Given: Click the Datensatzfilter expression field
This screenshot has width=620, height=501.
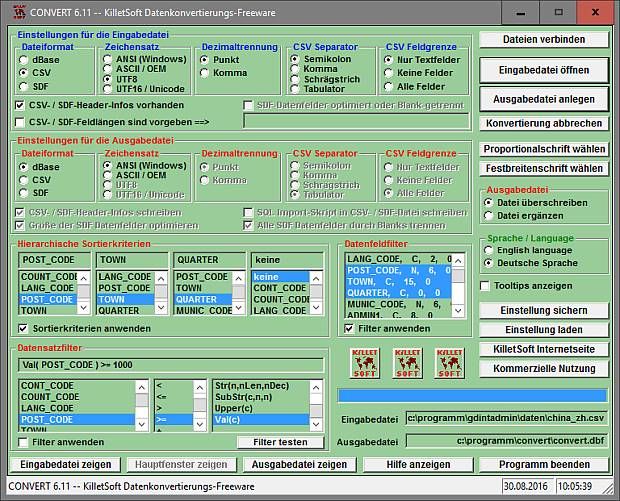Looking at the screenshot, I should coord(171,365).
